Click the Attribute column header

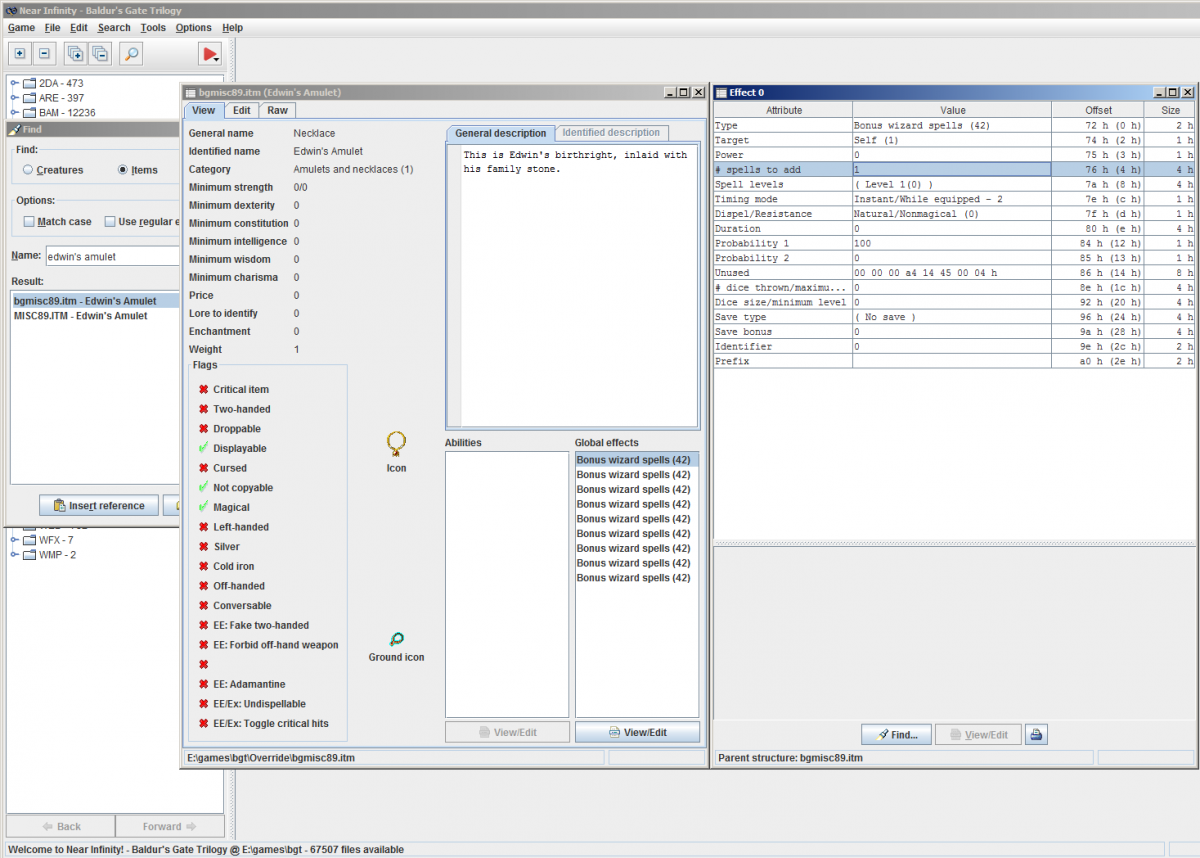point(783,110)
